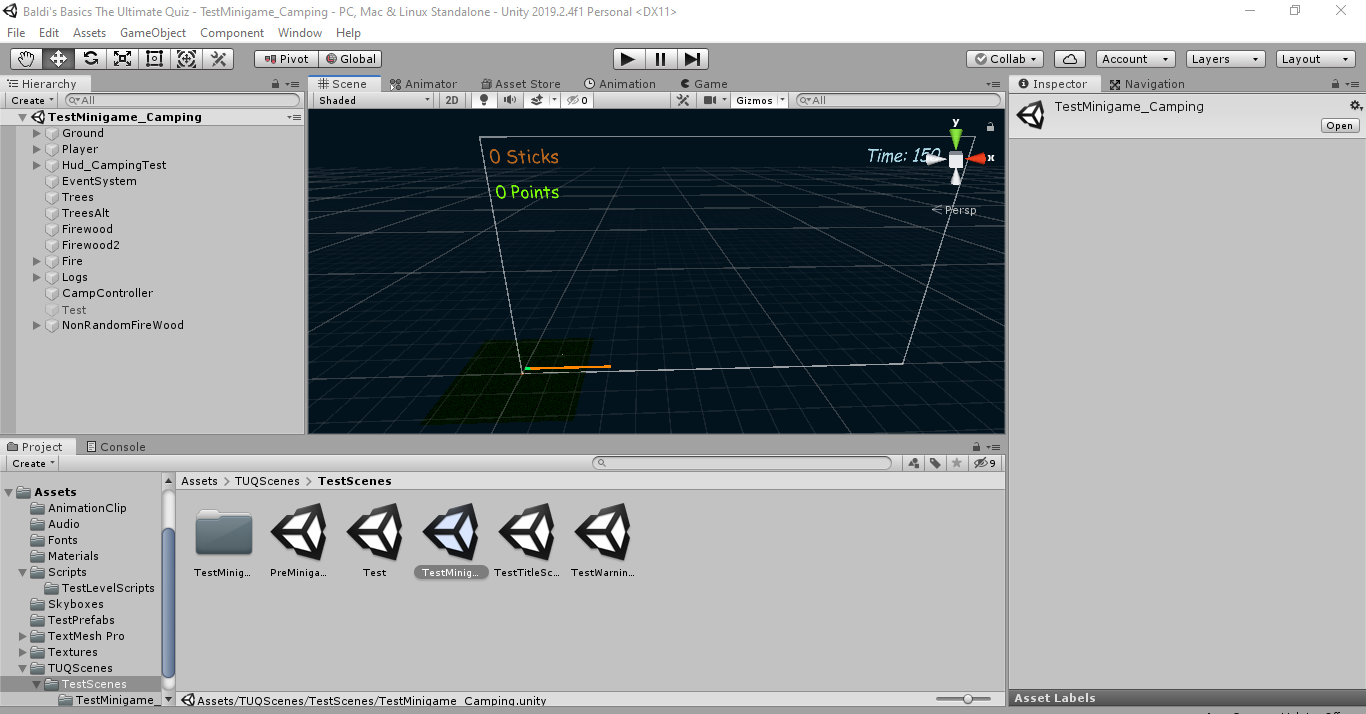Image resolution: width=1366 pixels, height=714 pixels.
Task: Select the Rect transform tool
Action: [x=155, y=59]
